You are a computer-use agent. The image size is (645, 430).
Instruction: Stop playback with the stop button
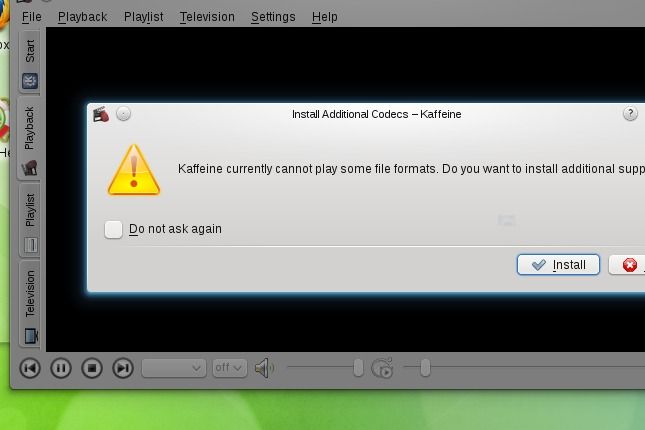(x=92, y=368)
